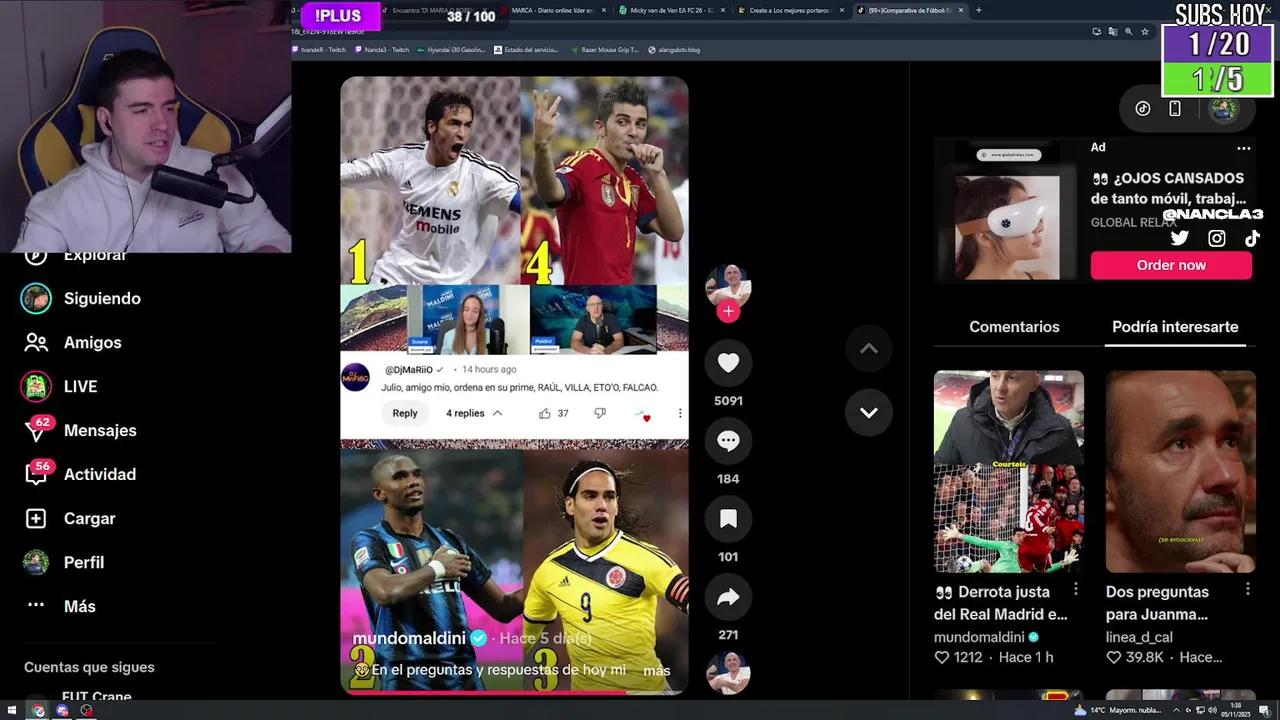Open the Windows Start button
Image resolution: width=1280 pixels, height=720 pixels.
12,711
